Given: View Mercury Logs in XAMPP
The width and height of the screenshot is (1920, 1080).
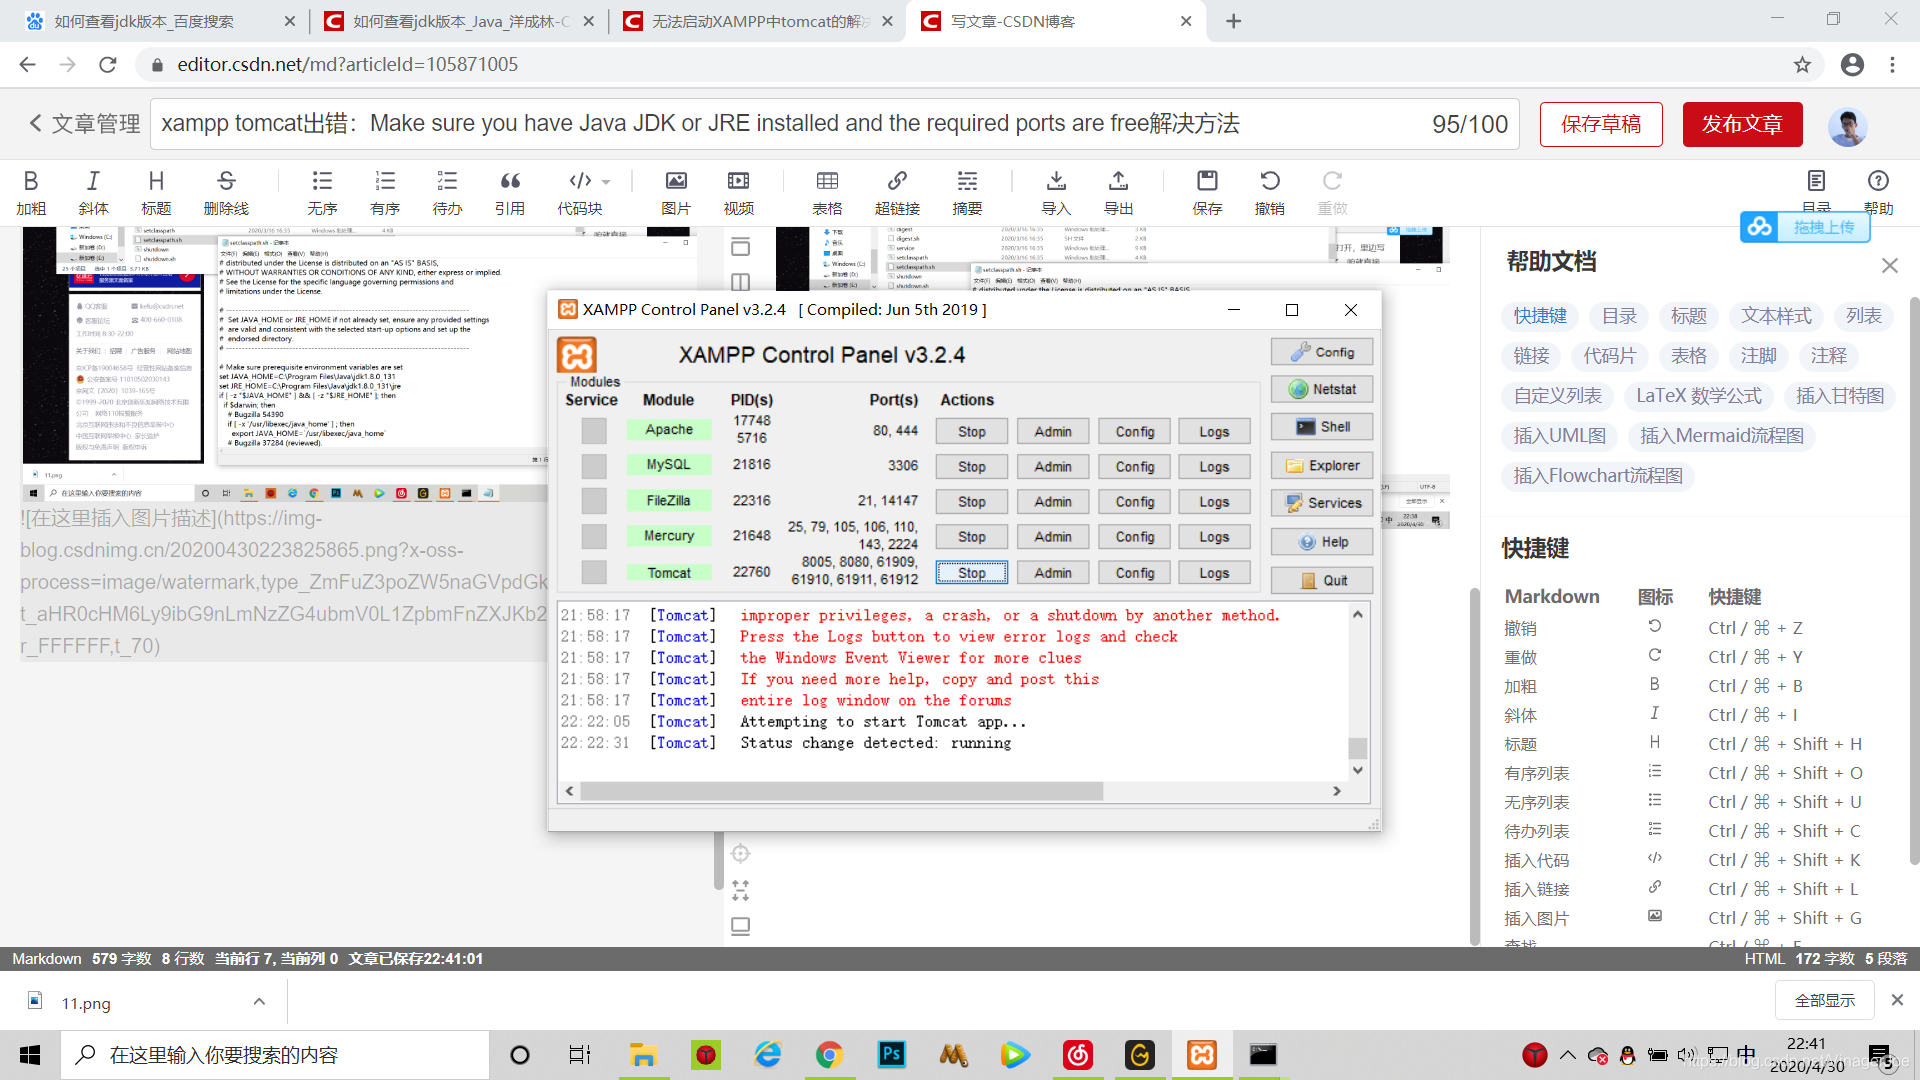Looking at the screenshot, I should (1214, 537).
